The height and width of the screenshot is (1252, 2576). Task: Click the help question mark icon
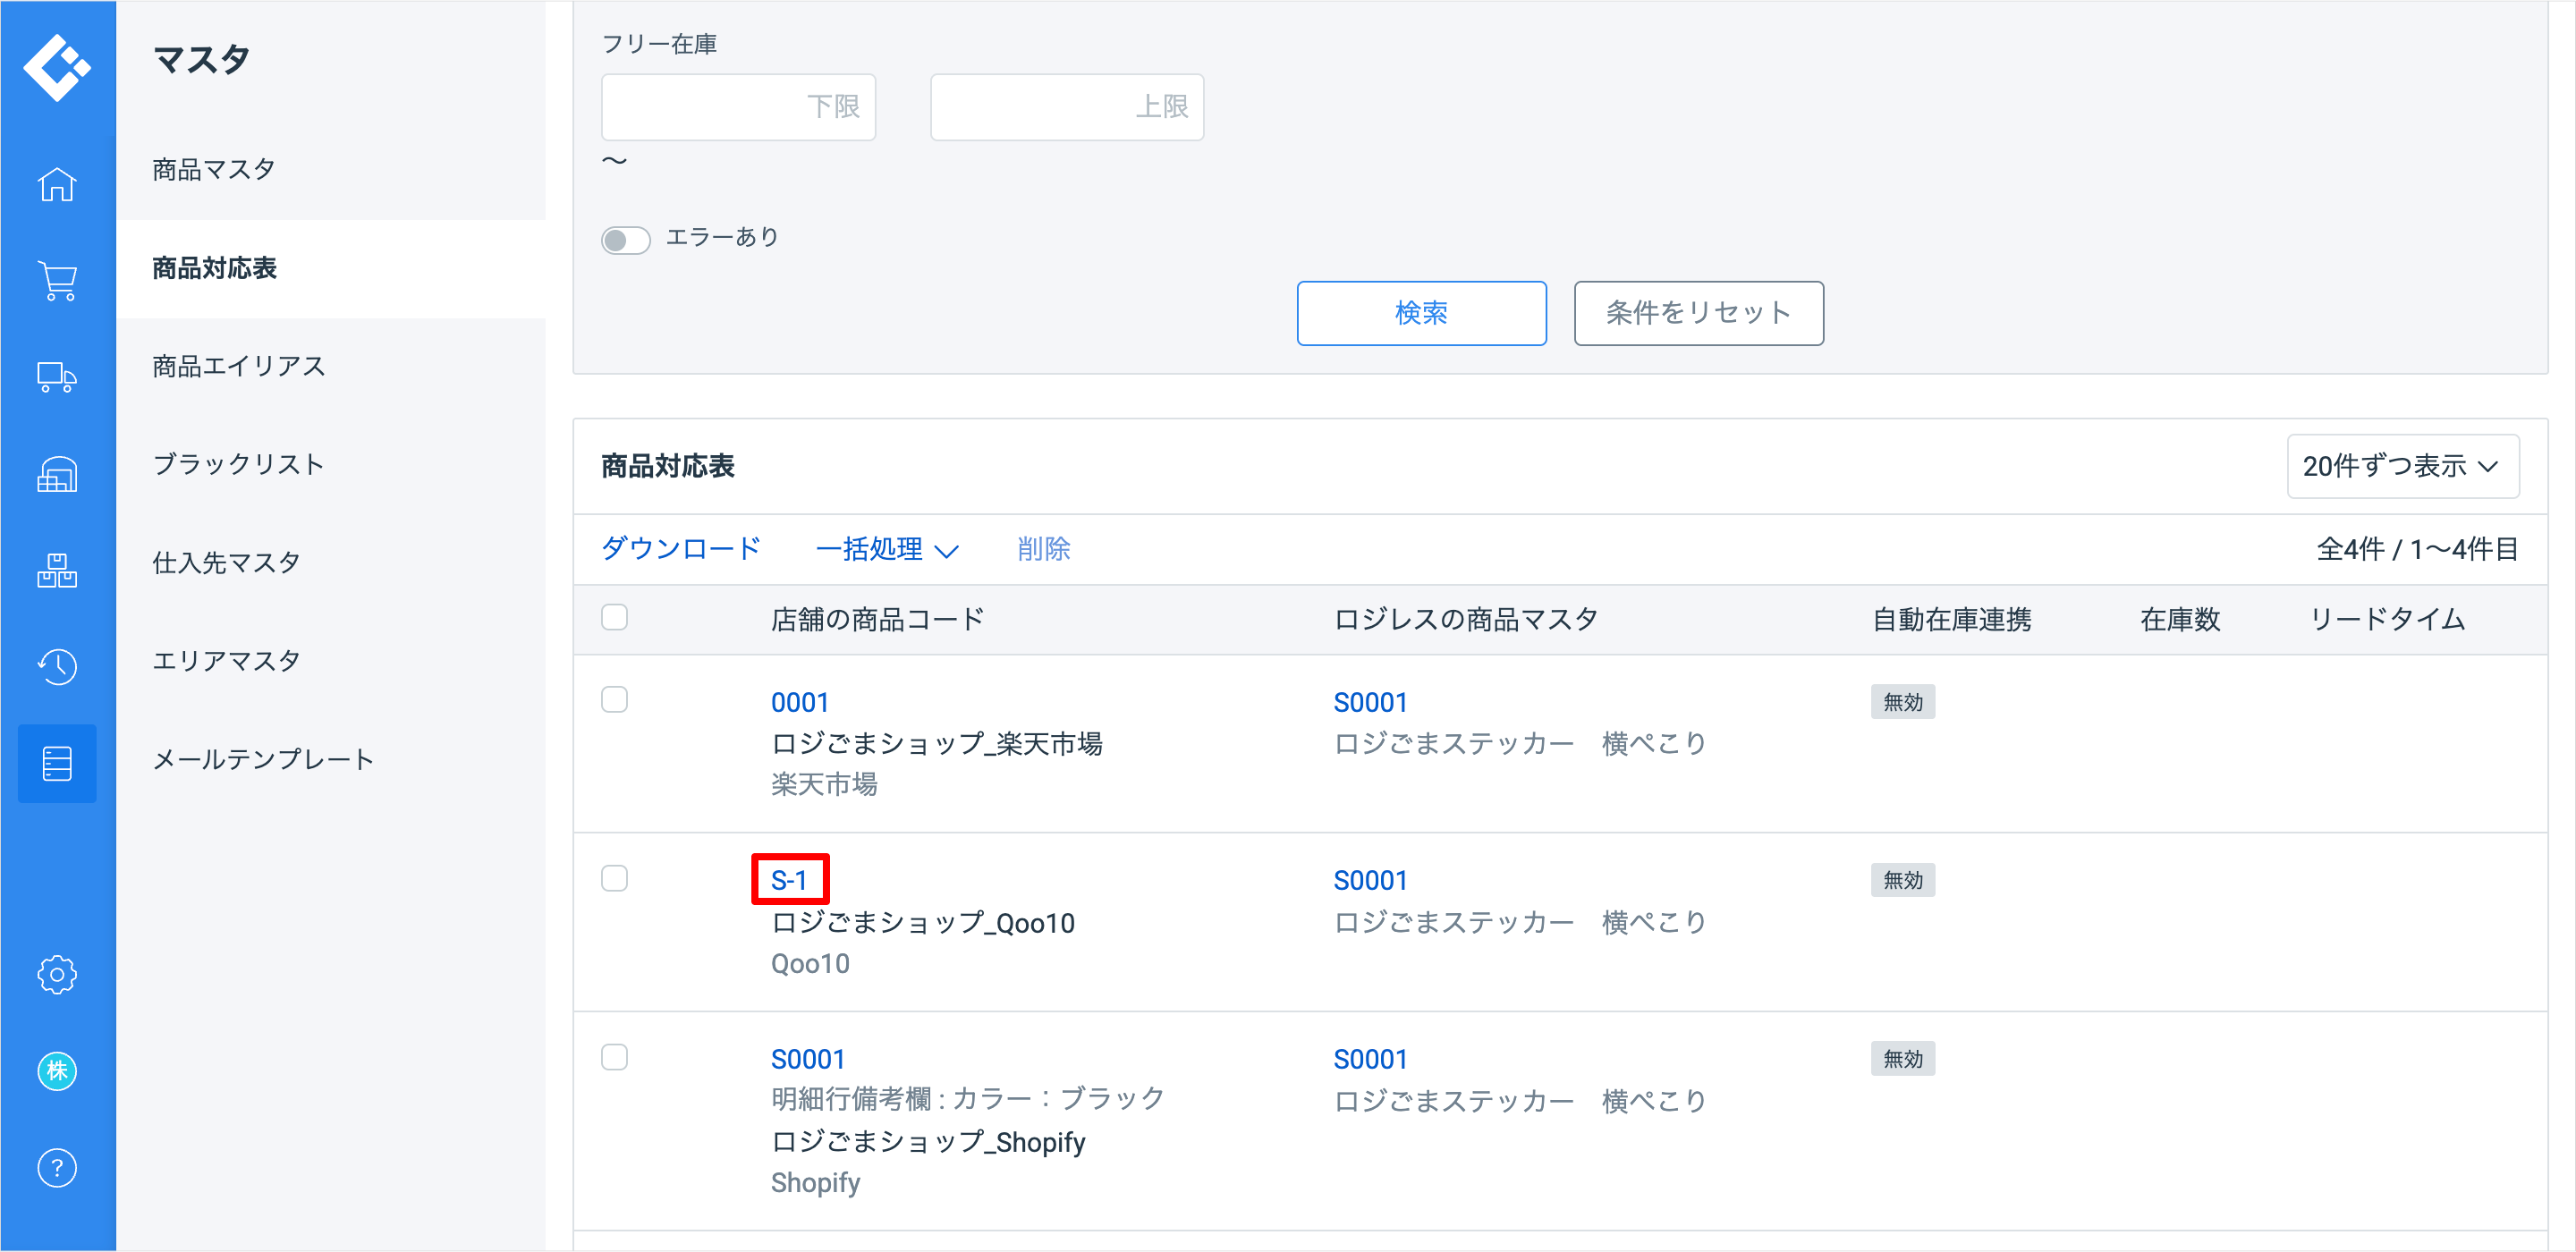point(57,1168)
